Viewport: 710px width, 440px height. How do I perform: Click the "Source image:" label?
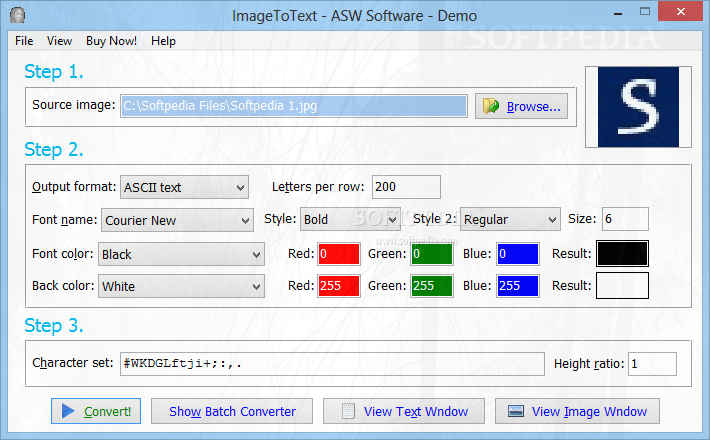74,105
